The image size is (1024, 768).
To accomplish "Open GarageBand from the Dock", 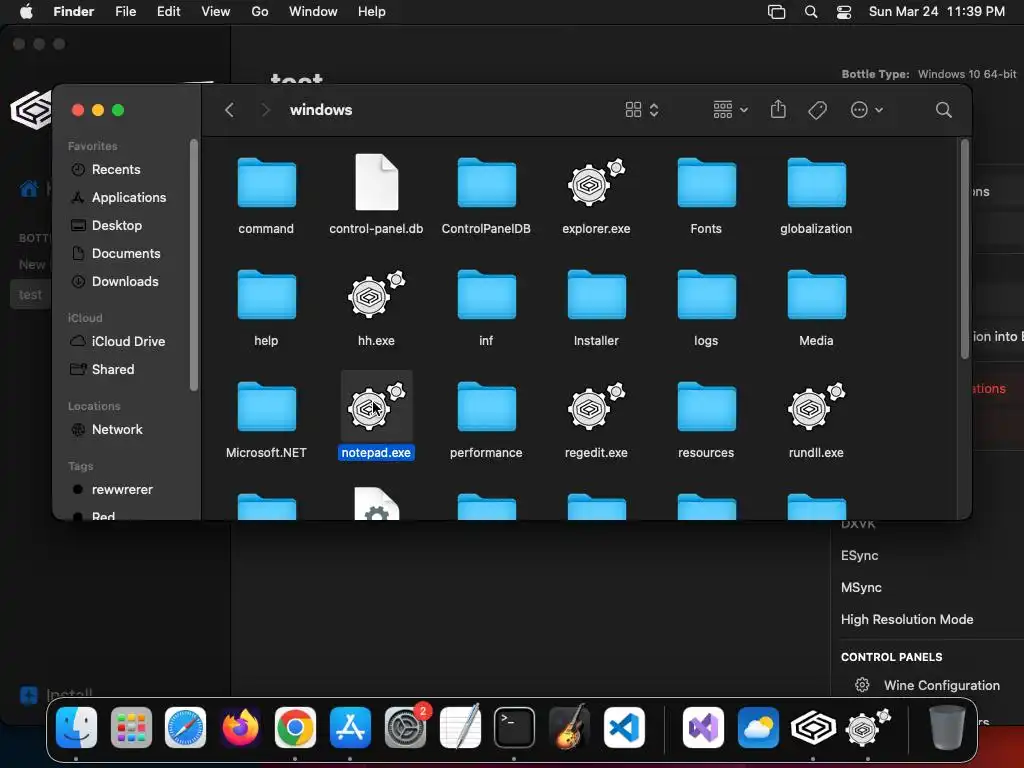I will click(569, 727).
